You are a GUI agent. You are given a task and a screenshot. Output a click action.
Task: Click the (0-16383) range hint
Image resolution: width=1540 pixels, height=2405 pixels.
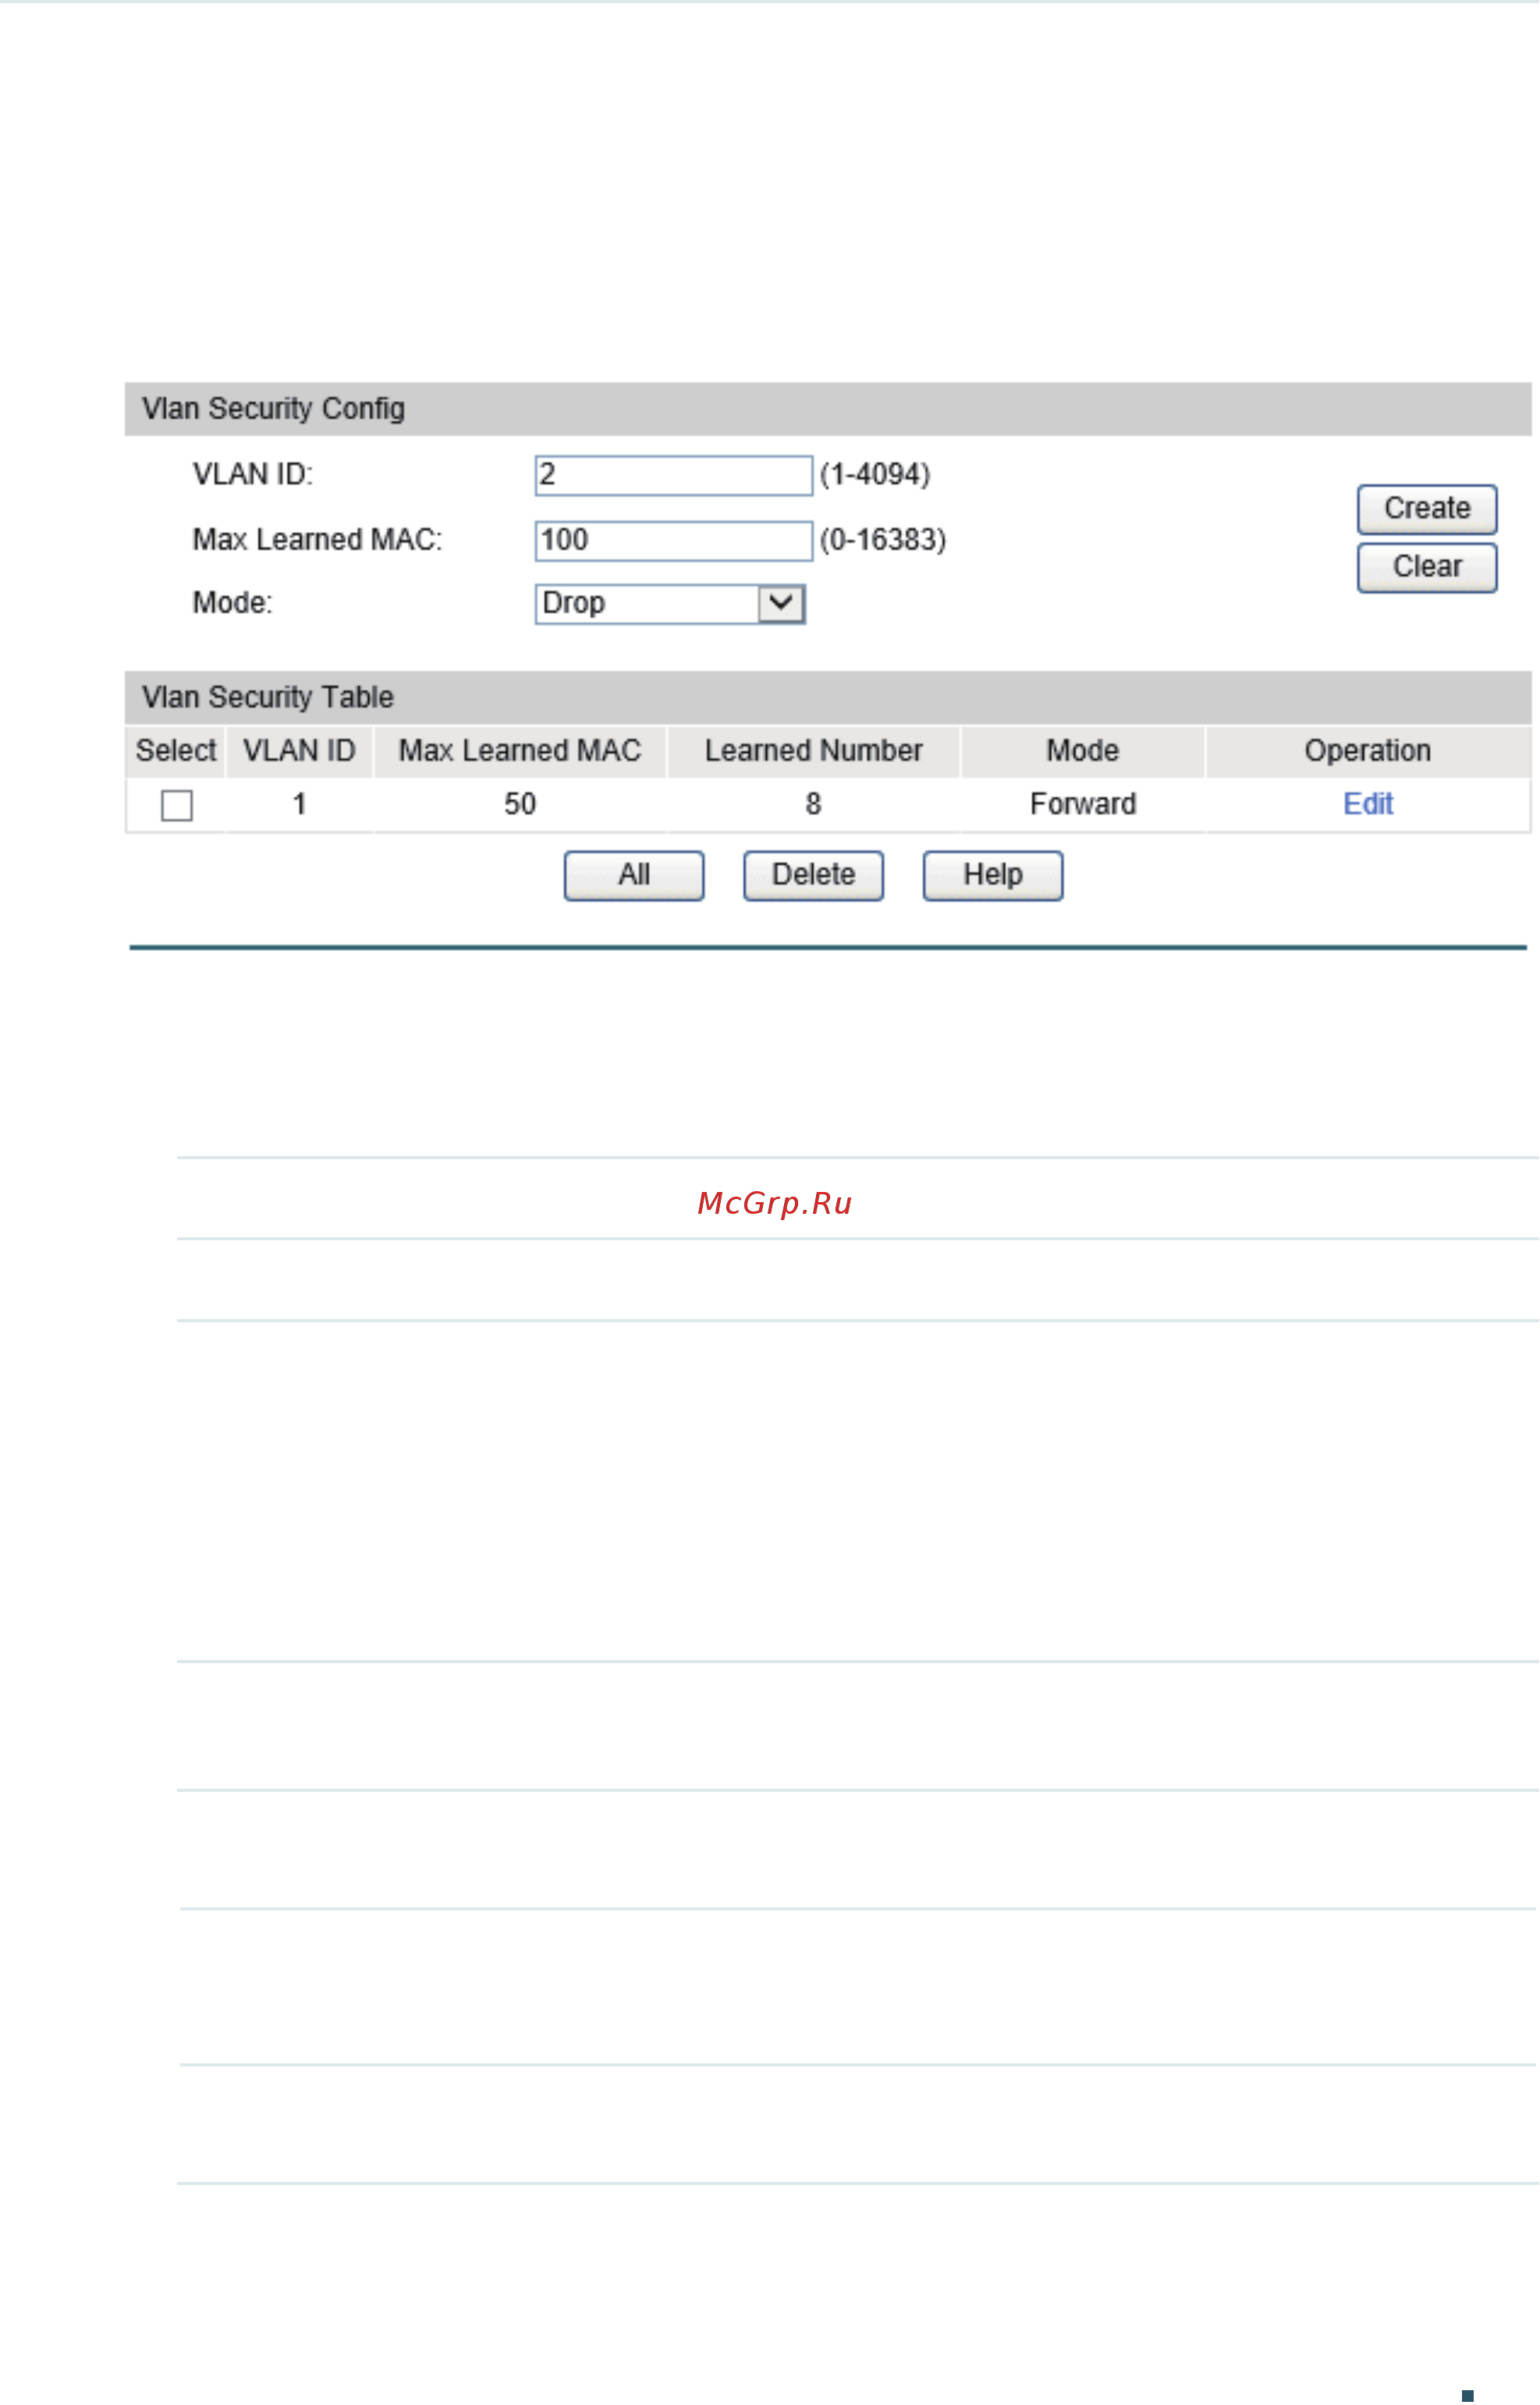click(x=883, y=541)
